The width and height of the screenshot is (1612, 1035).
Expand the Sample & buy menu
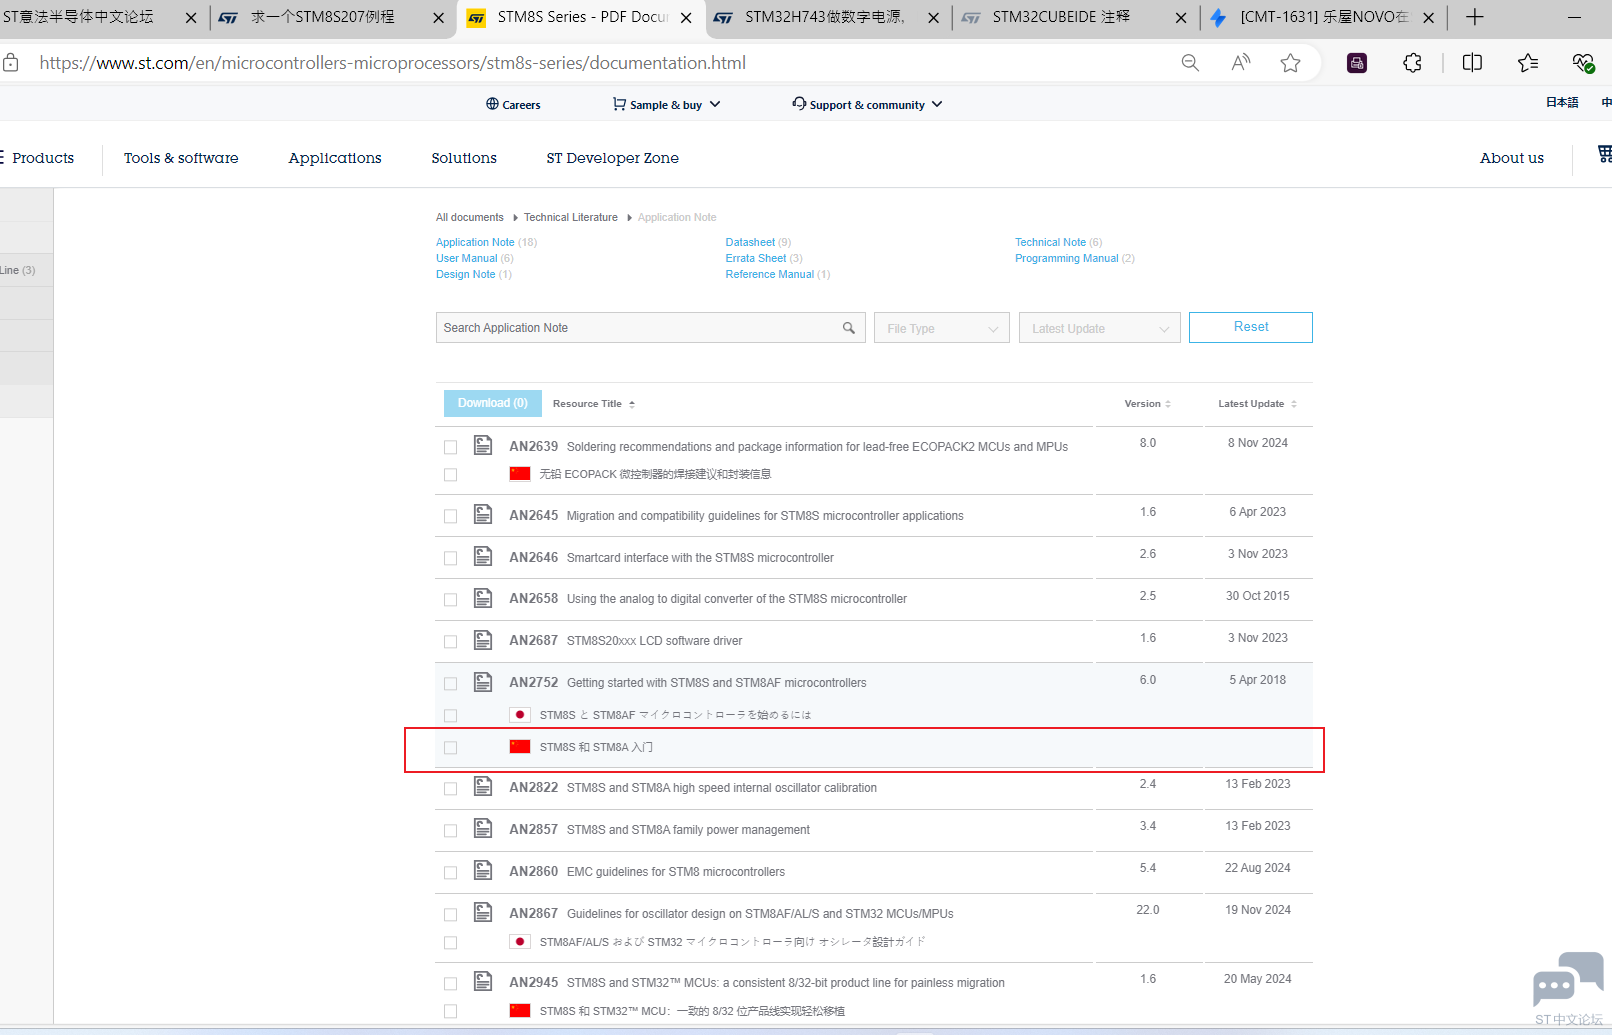pos(666,104)
